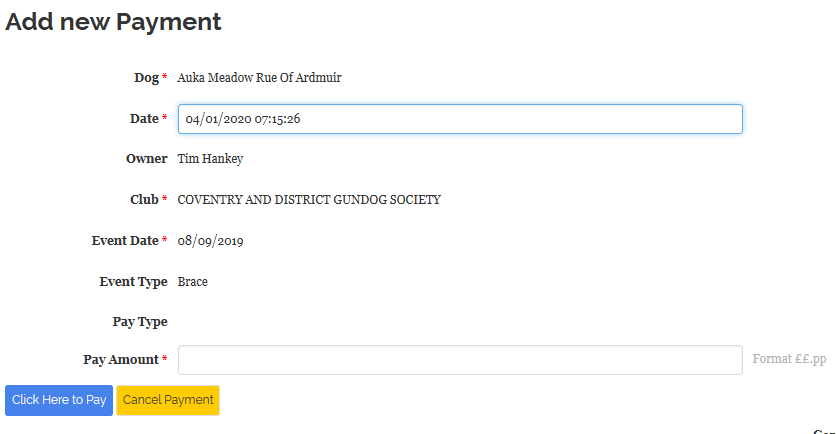Click the Dog field label
This screenshot has height=434, width=836.
(x=147, y=78)
